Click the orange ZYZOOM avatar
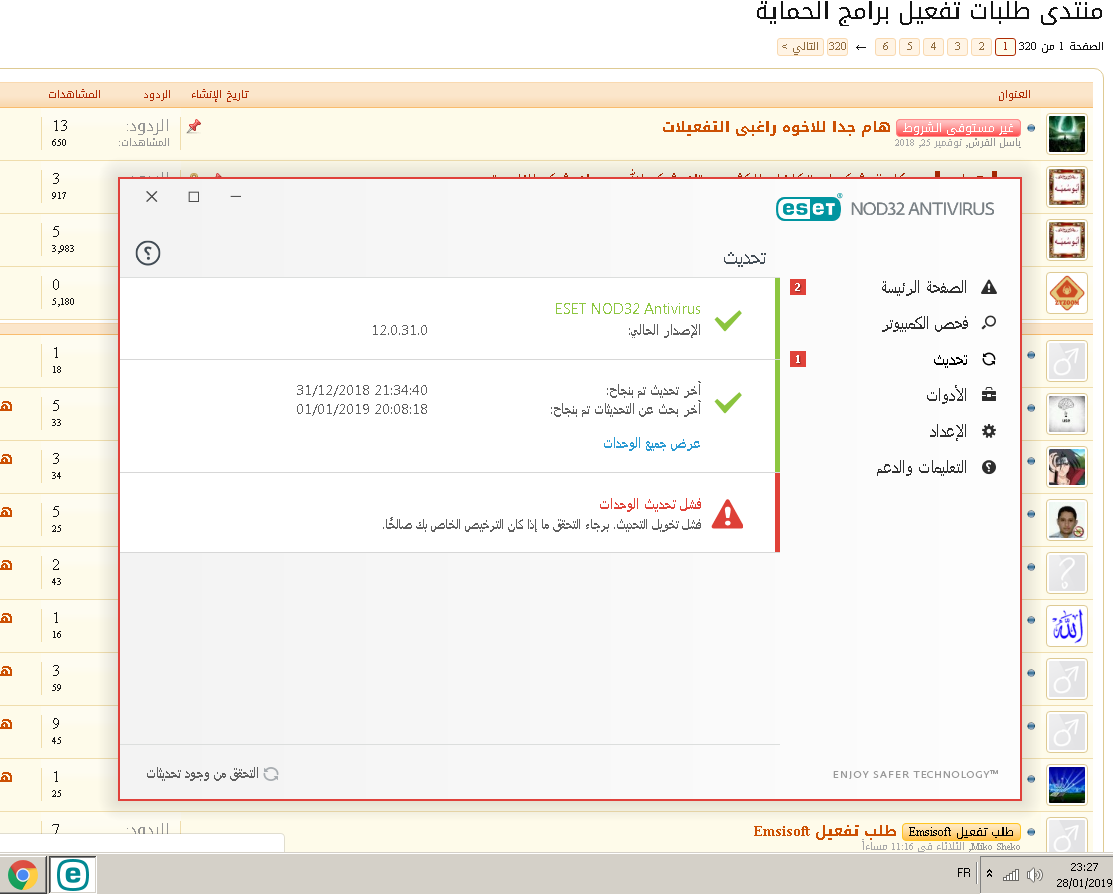The height and width of the screenshot is (894, 1113). coord(1067,293)
